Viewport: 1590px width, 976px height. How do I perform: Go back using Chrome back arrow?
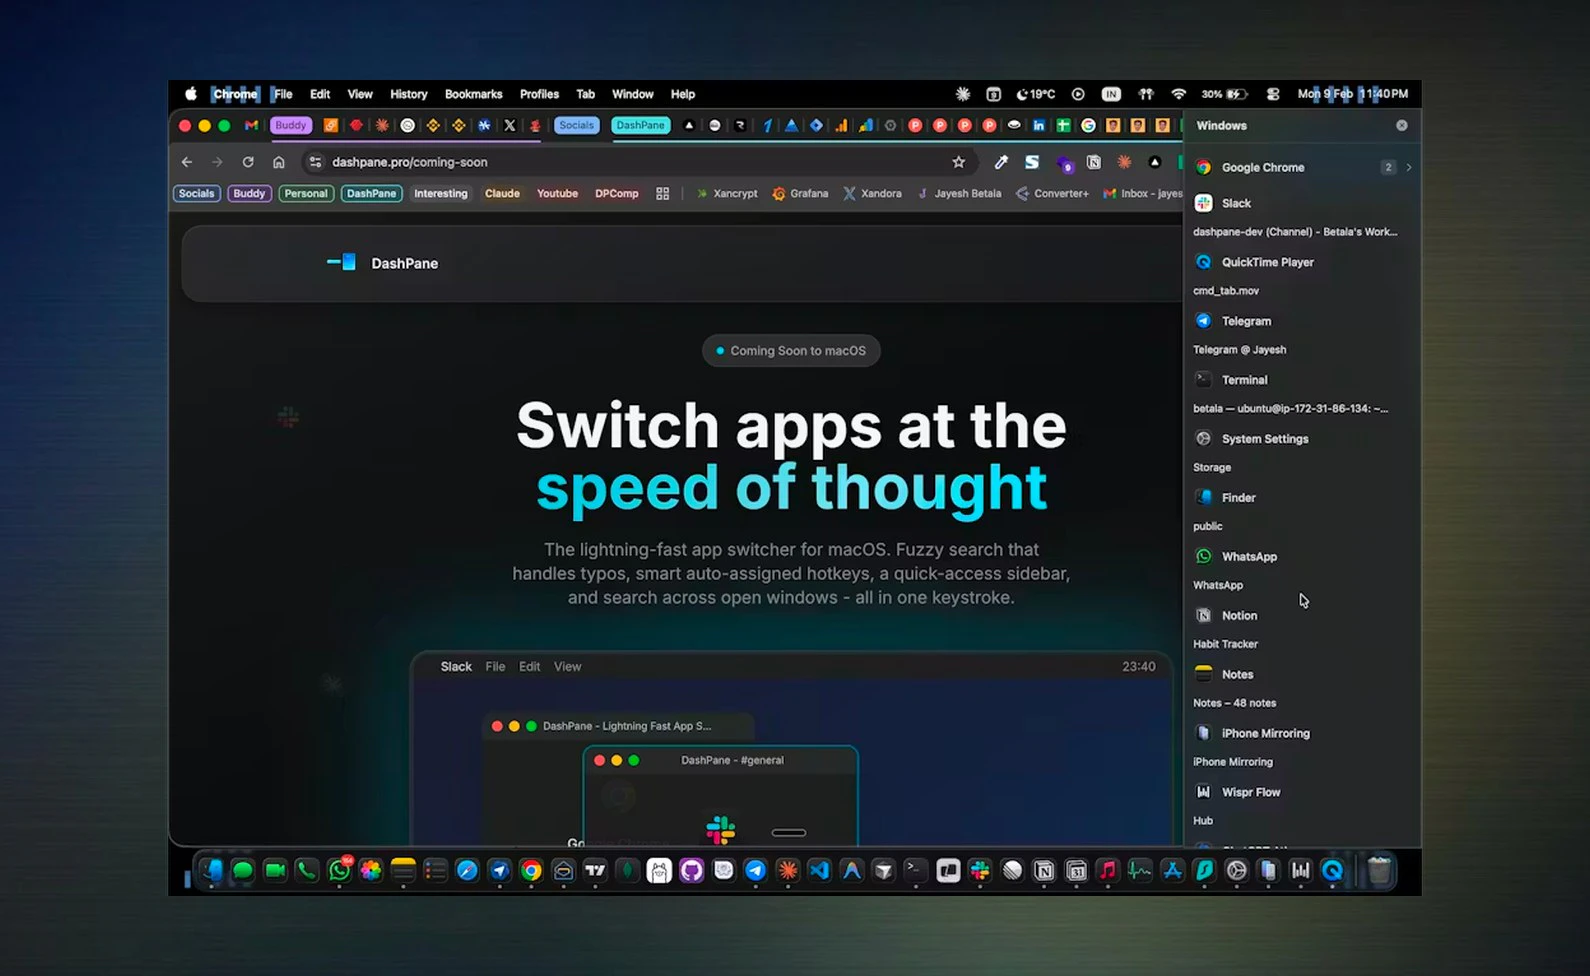187,162
